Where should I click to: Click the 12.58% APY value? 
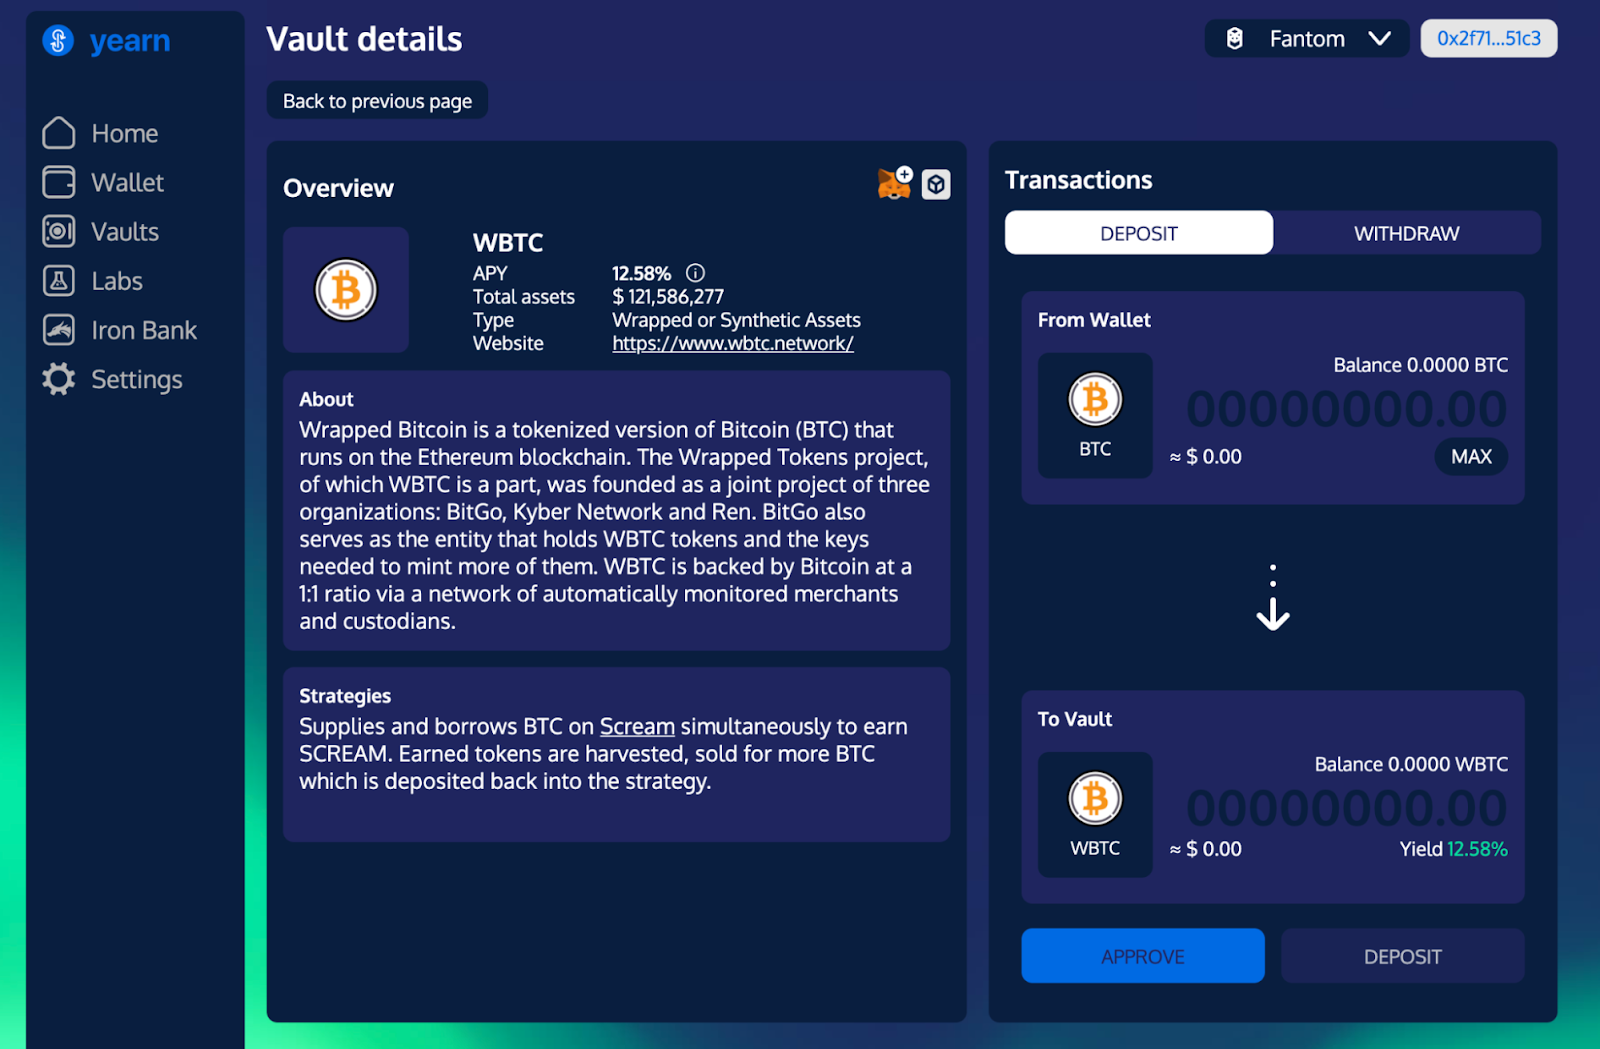point(641,273)
